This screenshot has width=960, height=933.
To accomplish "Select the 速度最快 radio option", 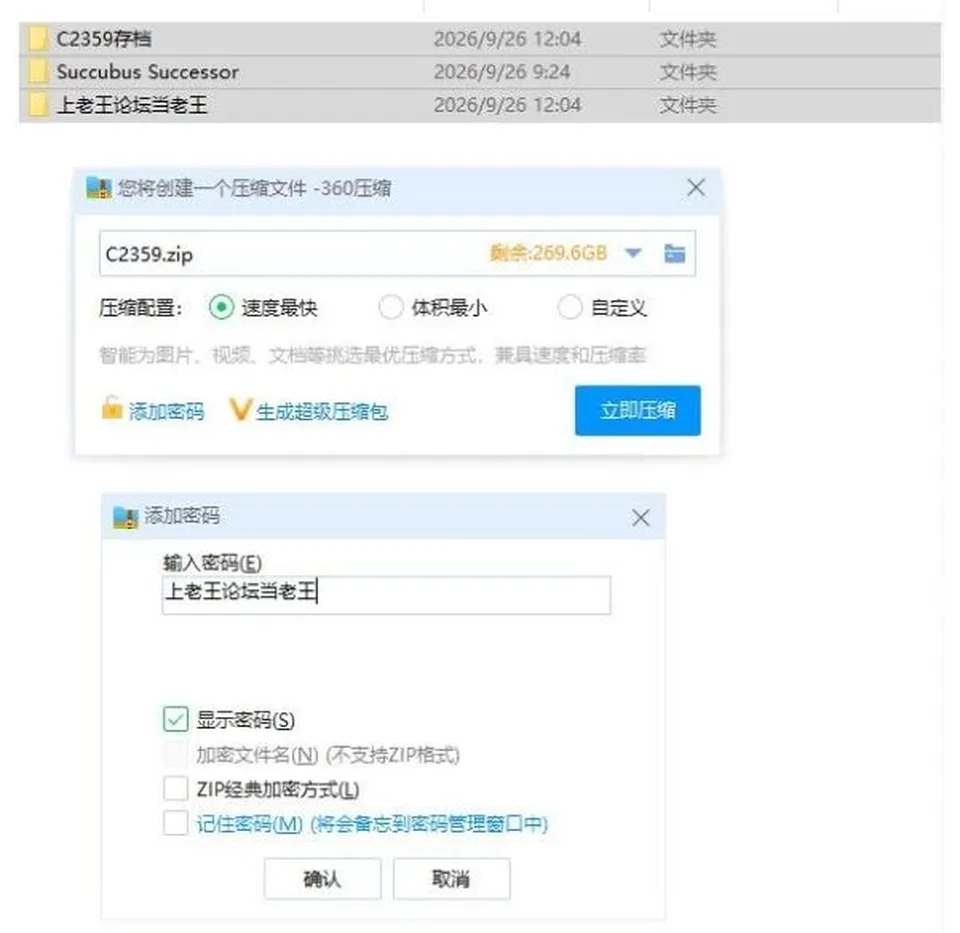I will point(222,307).
